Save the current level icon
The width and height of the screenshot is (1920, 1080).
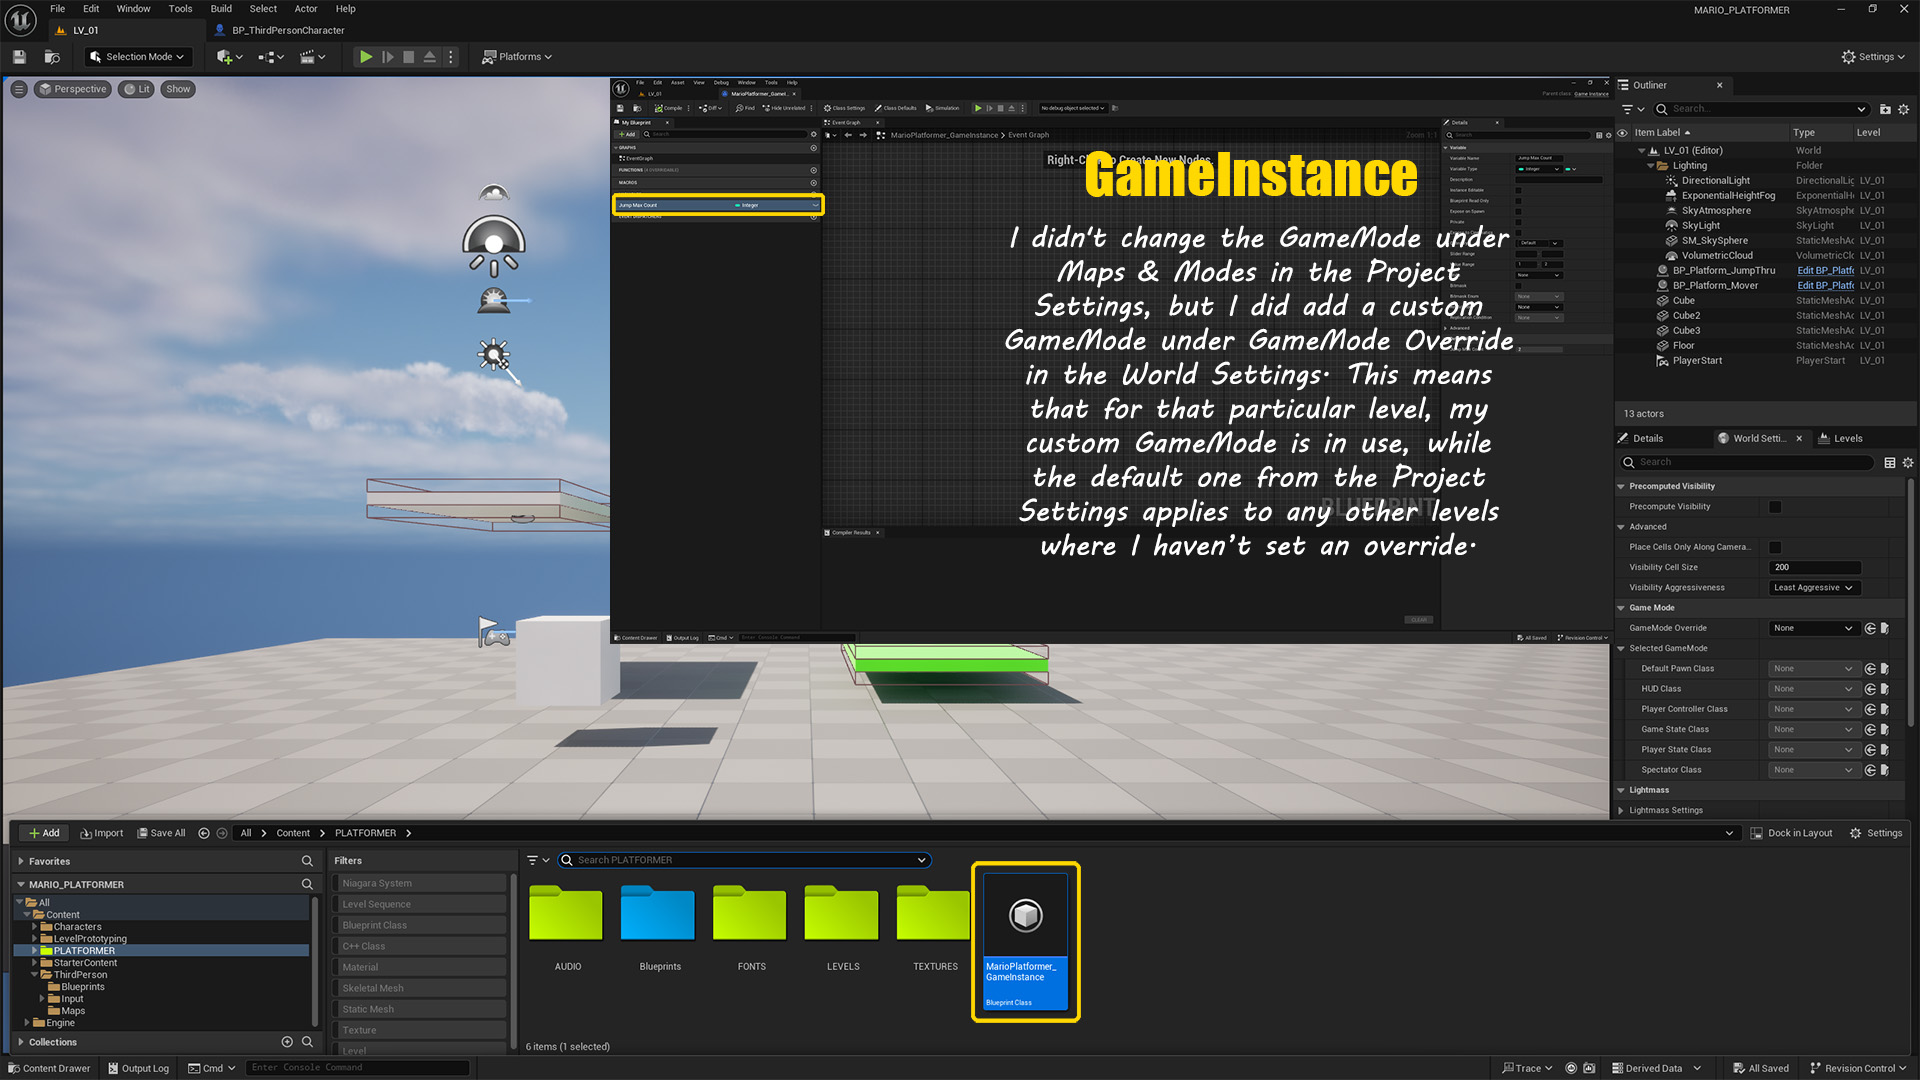click(x=19, y=57)
